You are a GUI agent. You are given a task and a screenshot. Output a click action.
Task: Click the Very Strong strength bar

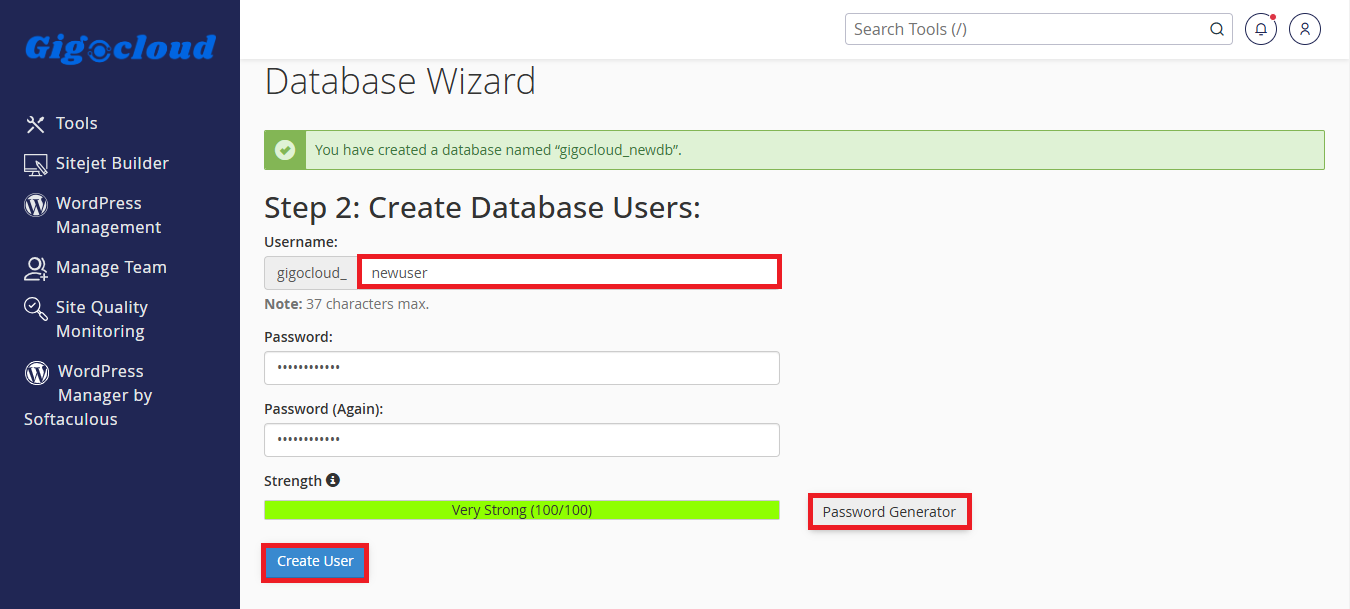tap(522, 510)
